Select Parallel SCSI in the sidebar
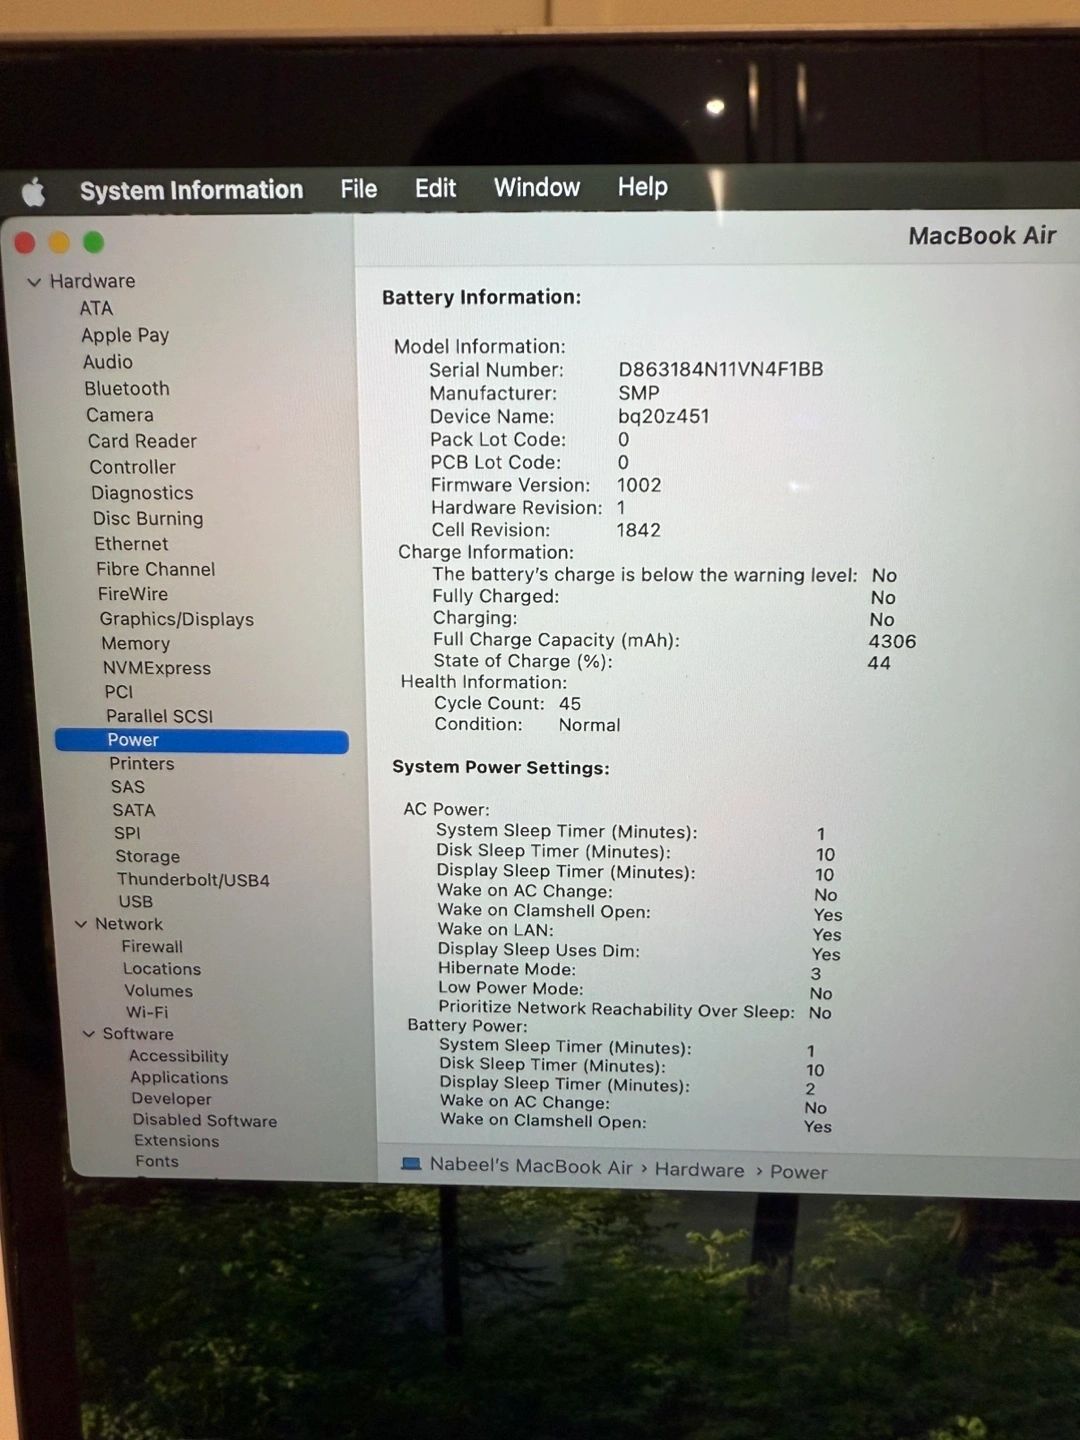This screenshot has height=1440, width=1080. point(159,716)
